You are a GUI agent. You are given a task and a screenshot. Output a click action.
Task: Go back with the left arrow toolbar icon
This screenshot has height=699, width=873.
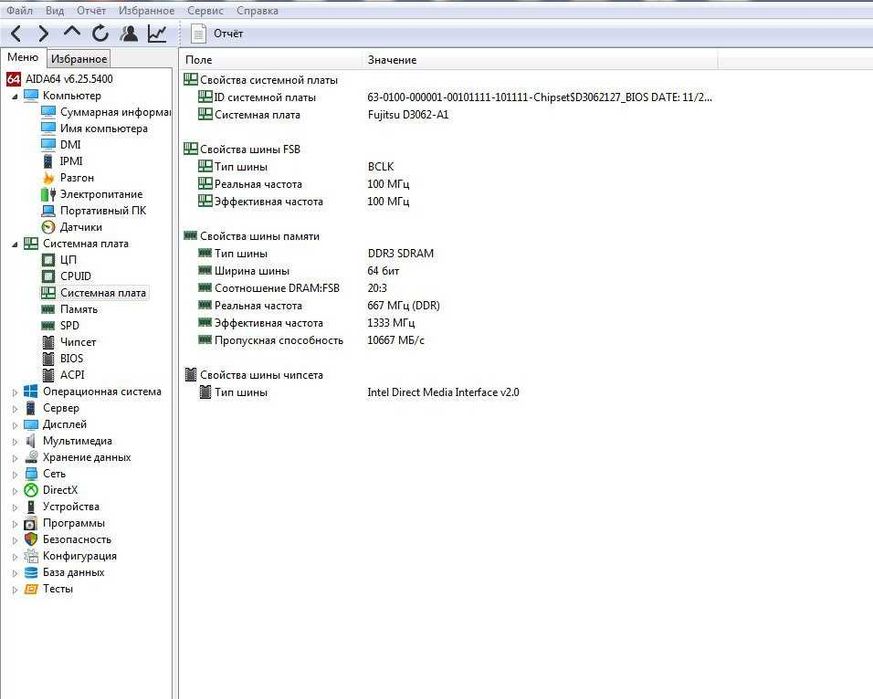point(16,34)
